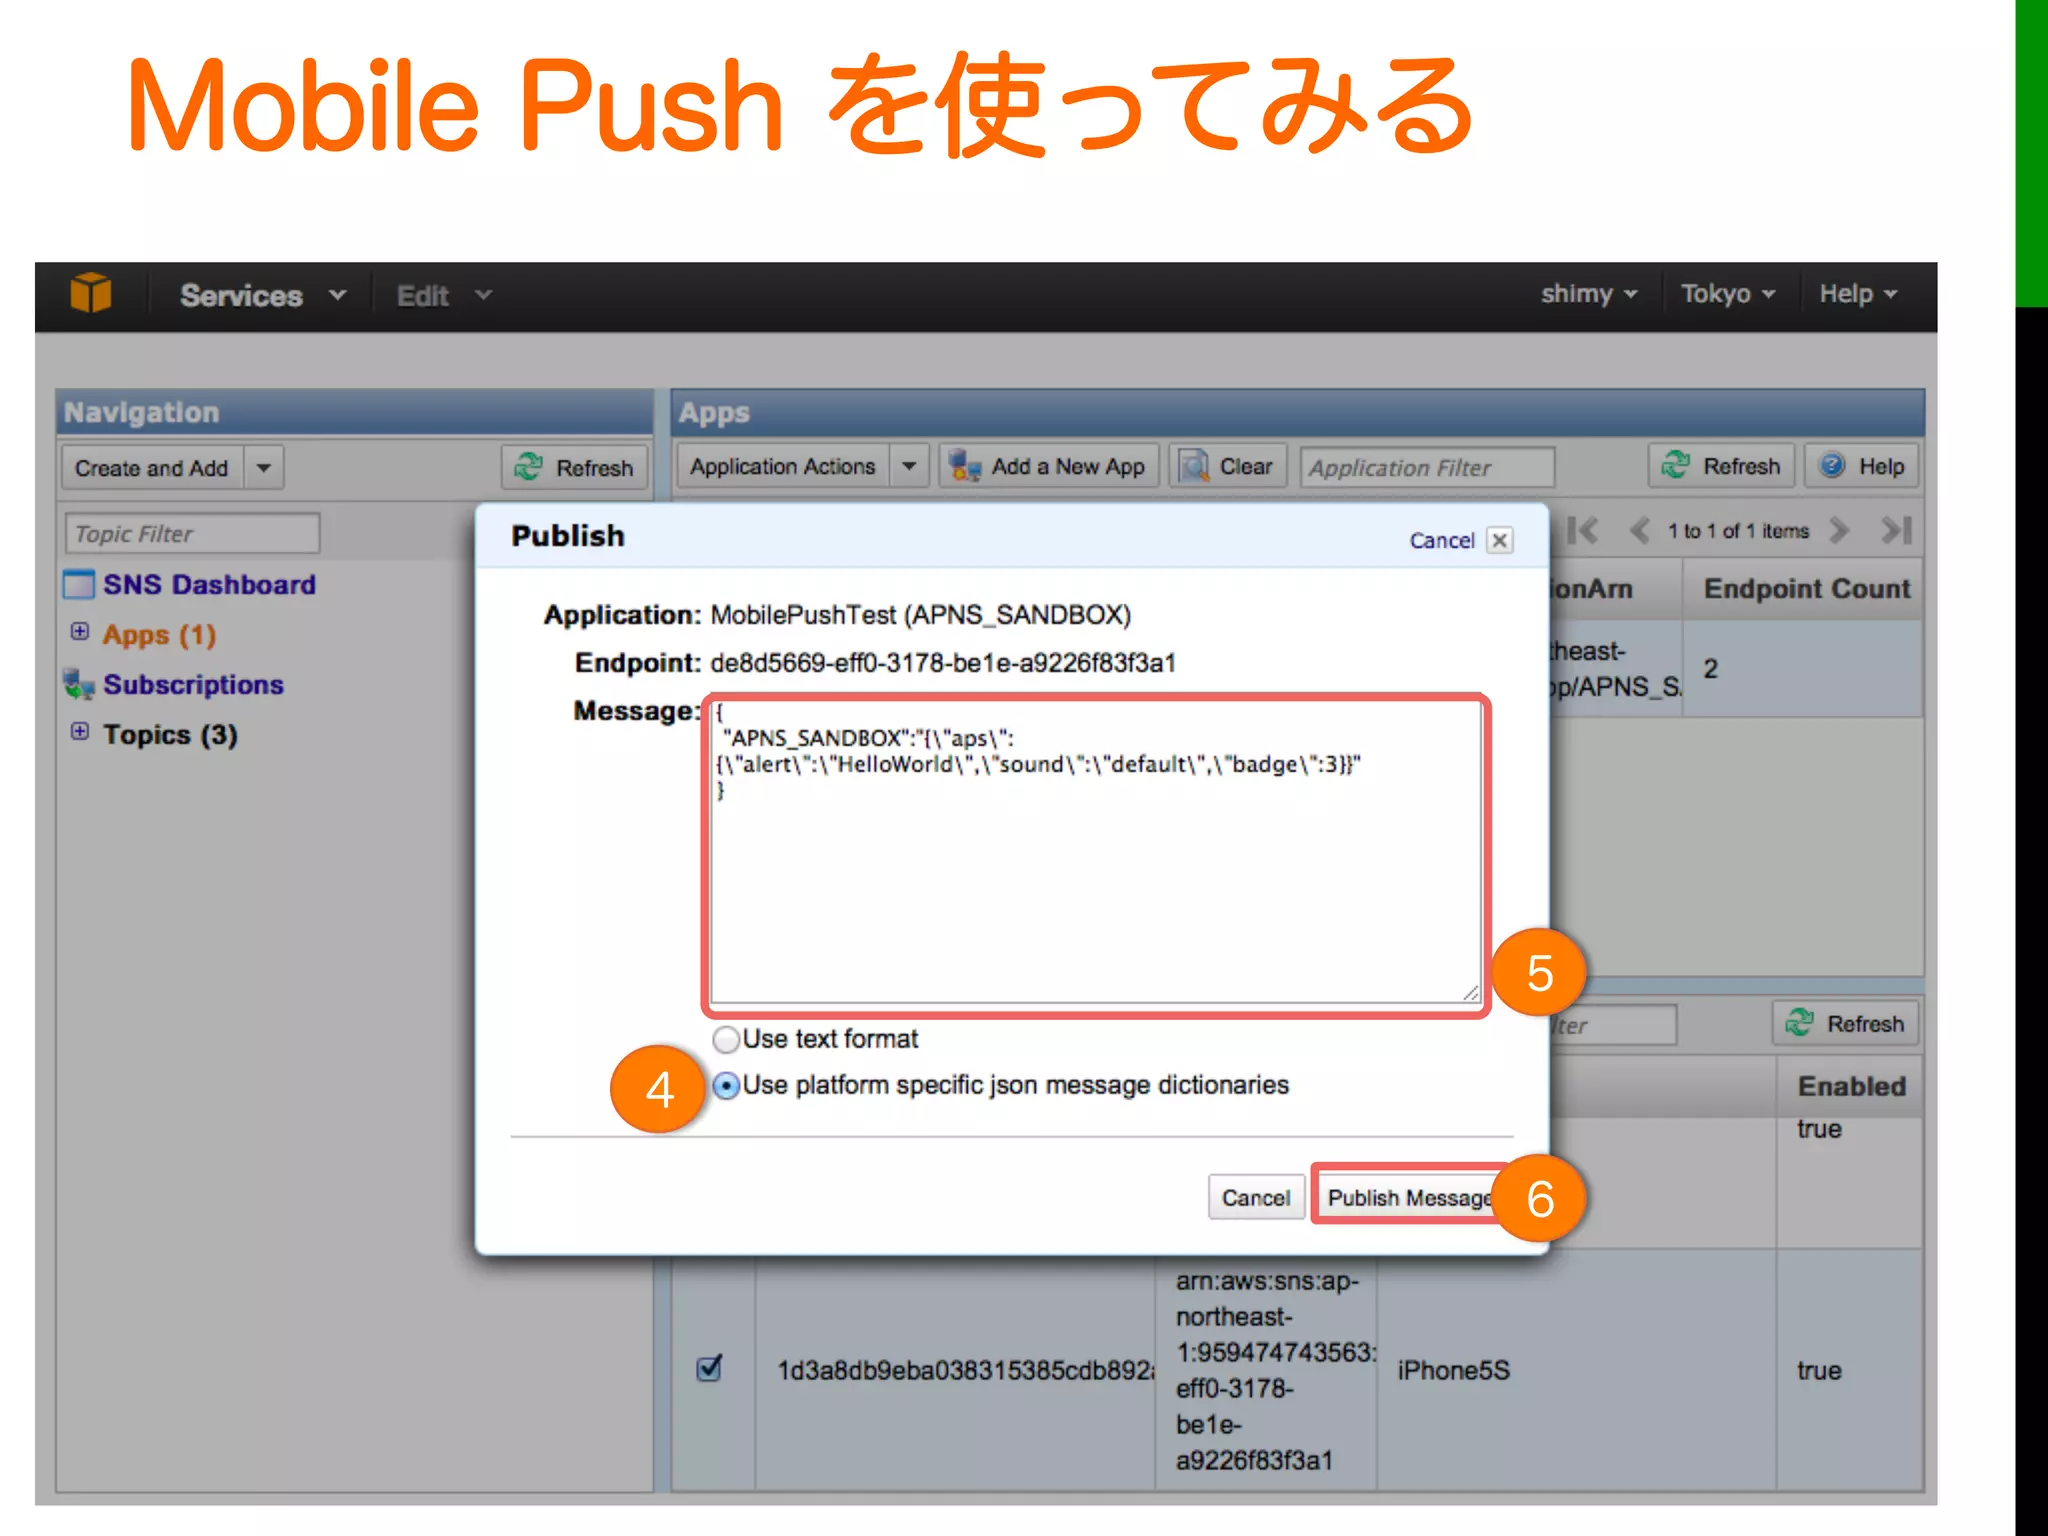The image size is (2048, 1536).
Task: Select Apps (1) in navigation
Action: 159,635
